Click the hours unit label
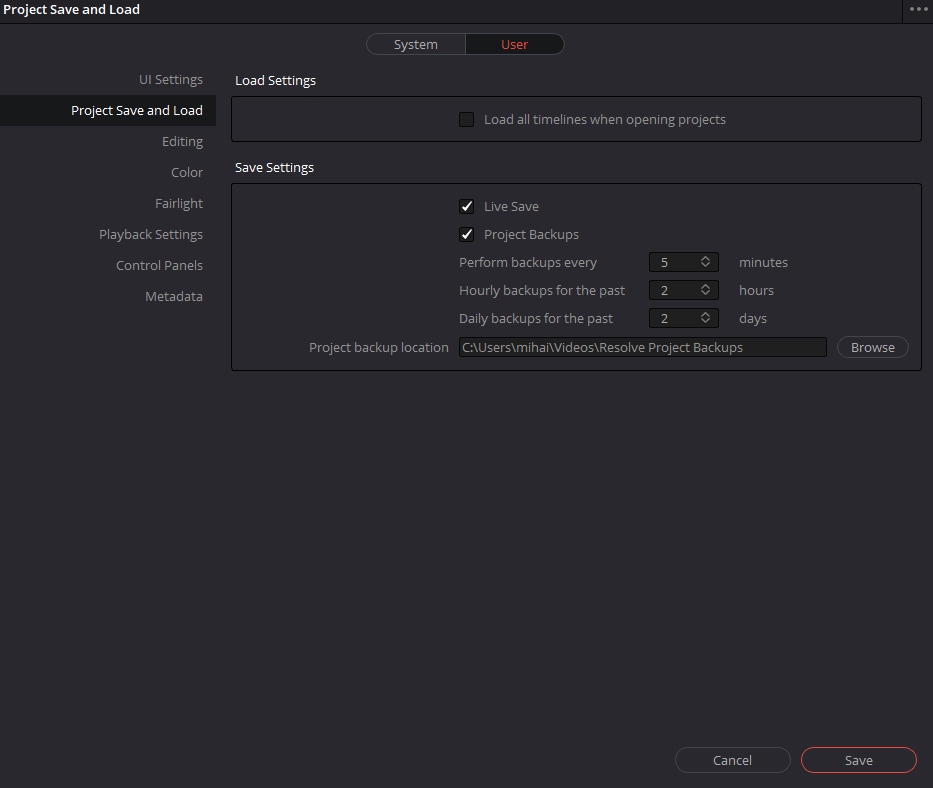933x788 pixels. pyautogui.click(x=756, y=290)
